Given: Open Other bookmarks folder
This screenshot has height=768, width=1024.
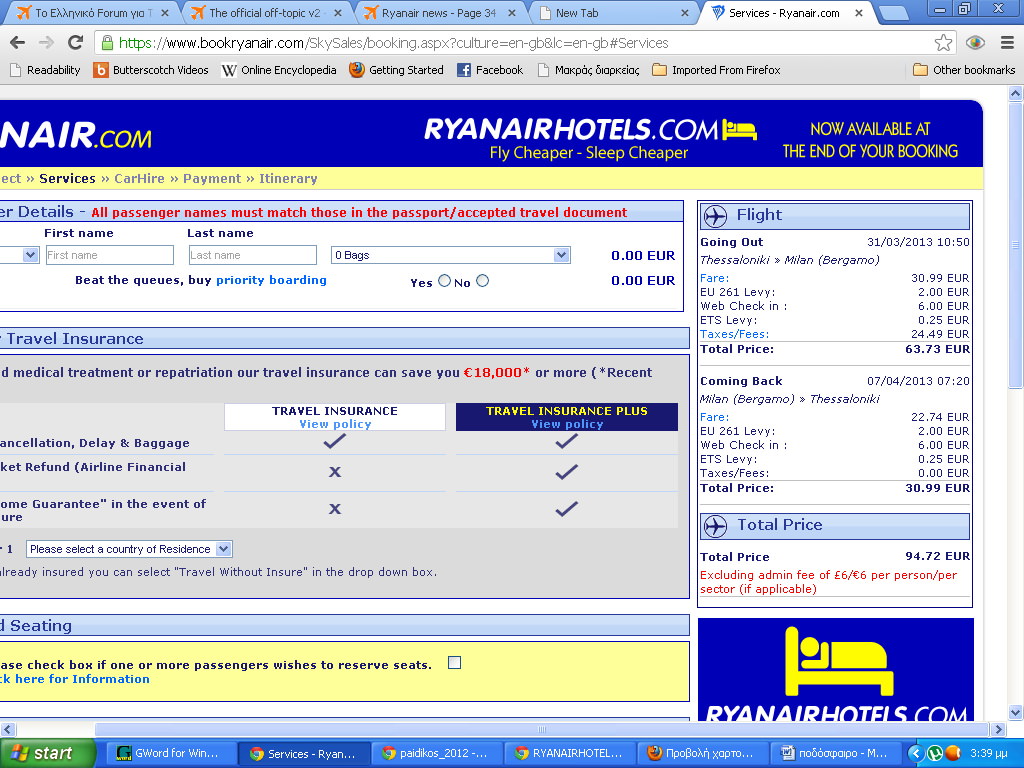Looking at the screenshot, I should pyautogui.click(x=964, y=70).
